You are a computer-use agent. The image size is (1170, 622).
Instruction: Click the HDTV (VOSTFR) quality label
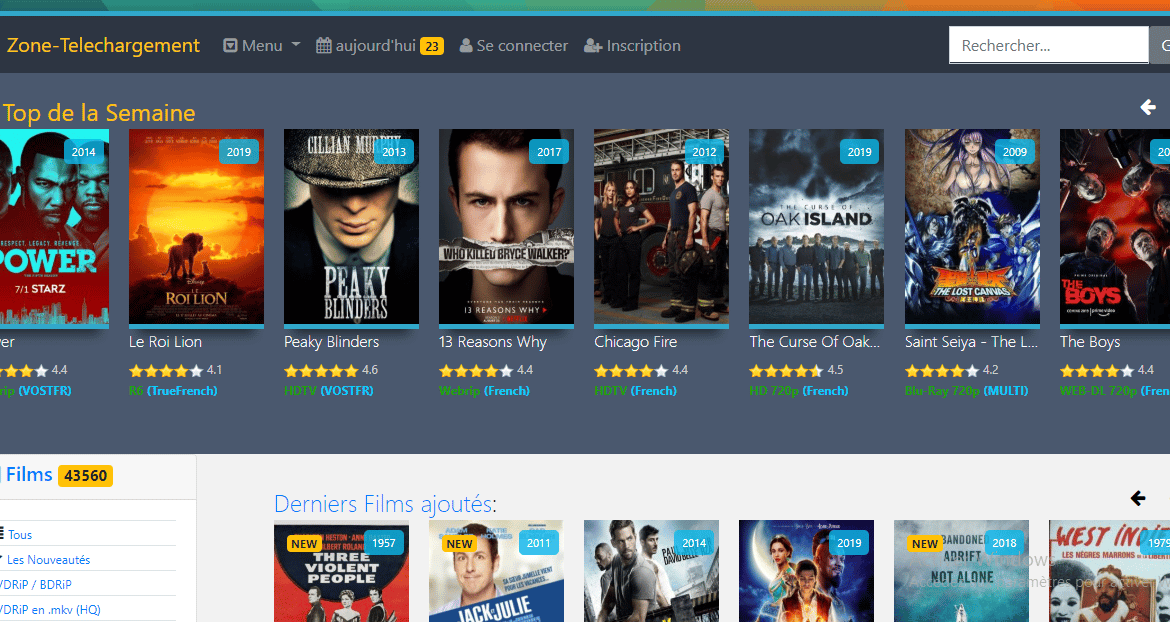(x=329, y=391)
